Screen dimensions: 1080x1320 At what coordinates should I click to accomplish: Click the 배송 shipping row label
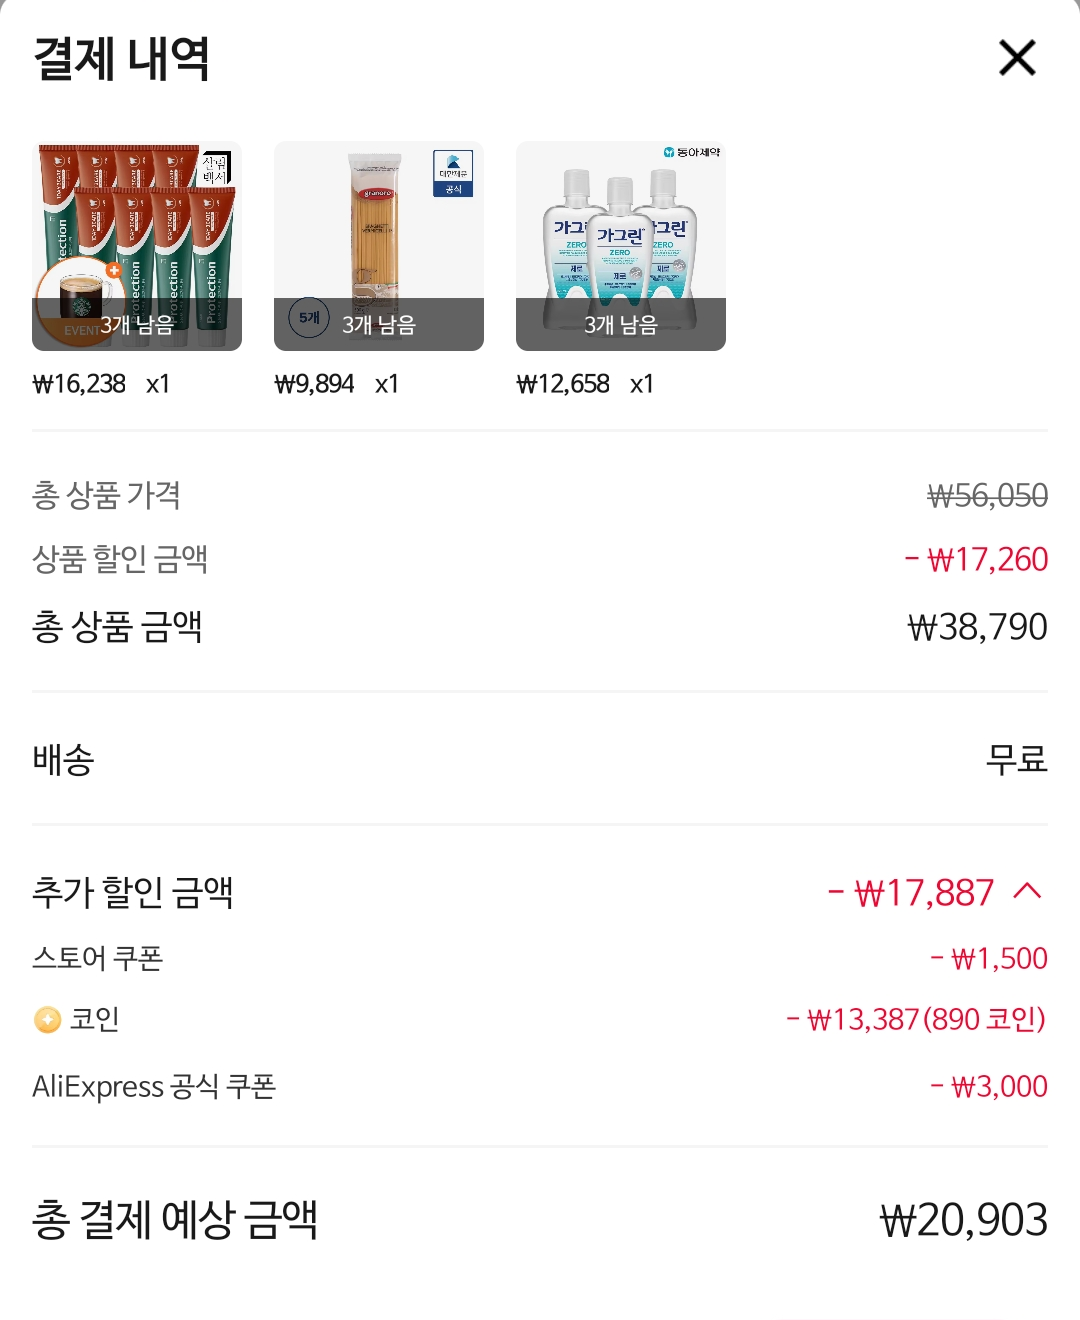pos(63,760)
